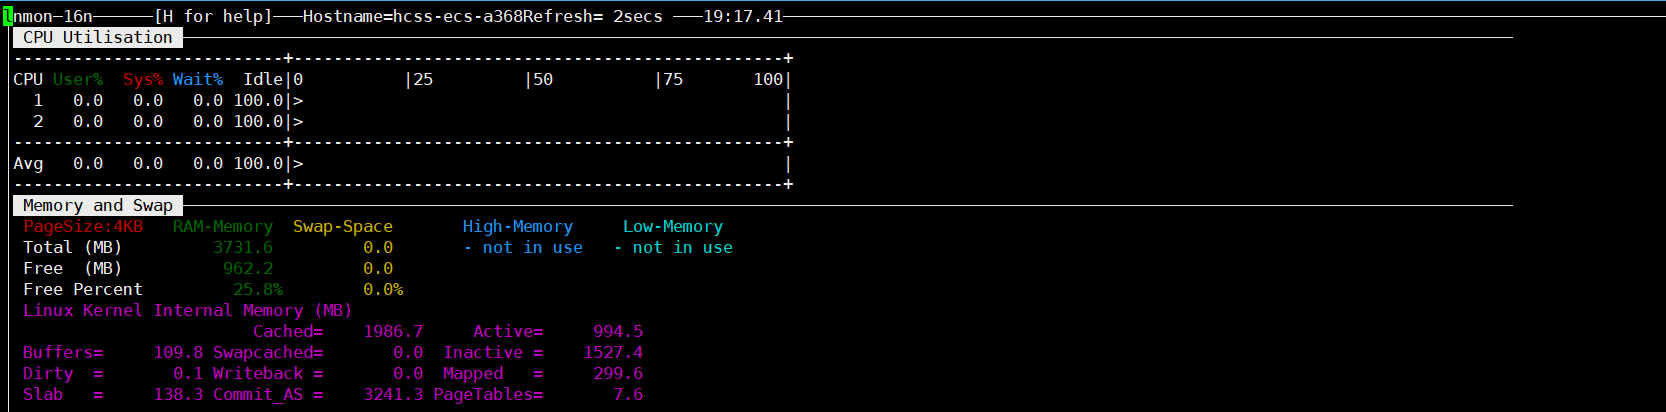Click the 'nmon-16n' title text
The width and height of the screenshot is (1666, 412).
[53, 17]
